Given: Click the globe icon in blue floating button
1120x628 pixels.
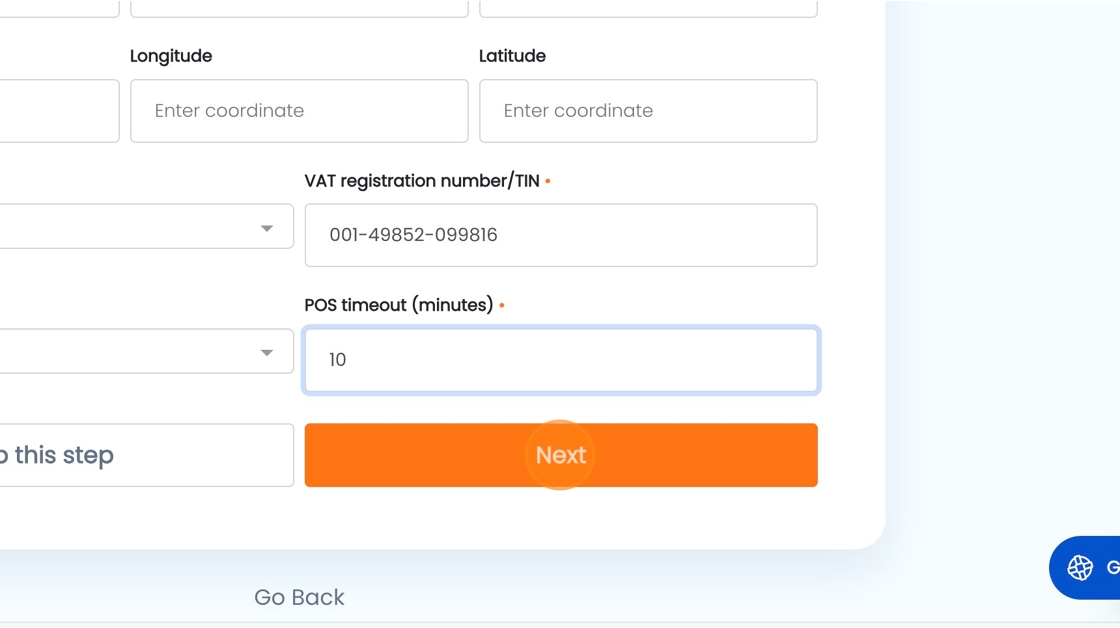Looking at the screenshot, I should click(x=1080, y=568).
